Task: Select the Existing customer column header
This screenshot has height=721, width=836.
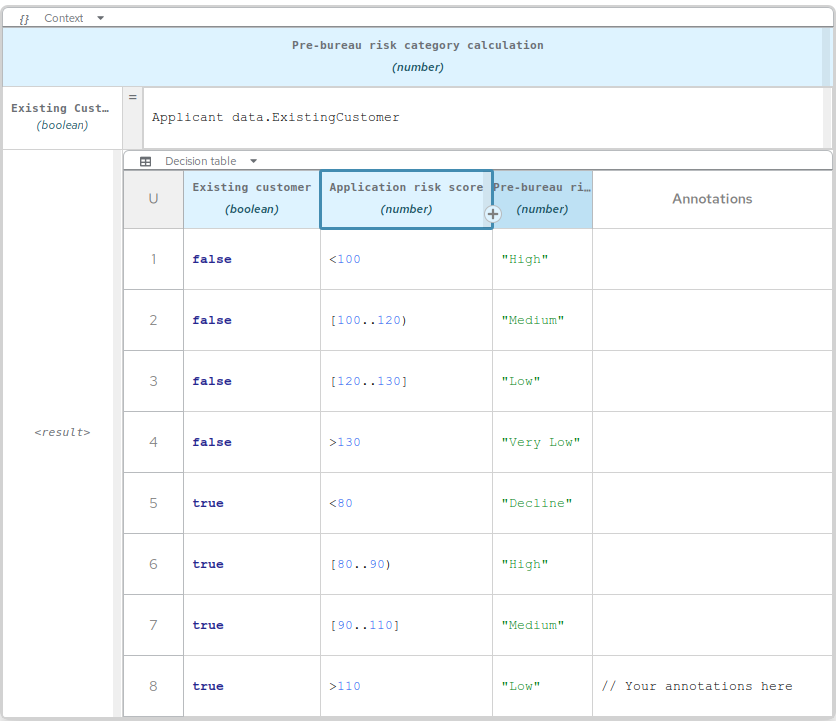Action: coord(252,199)
